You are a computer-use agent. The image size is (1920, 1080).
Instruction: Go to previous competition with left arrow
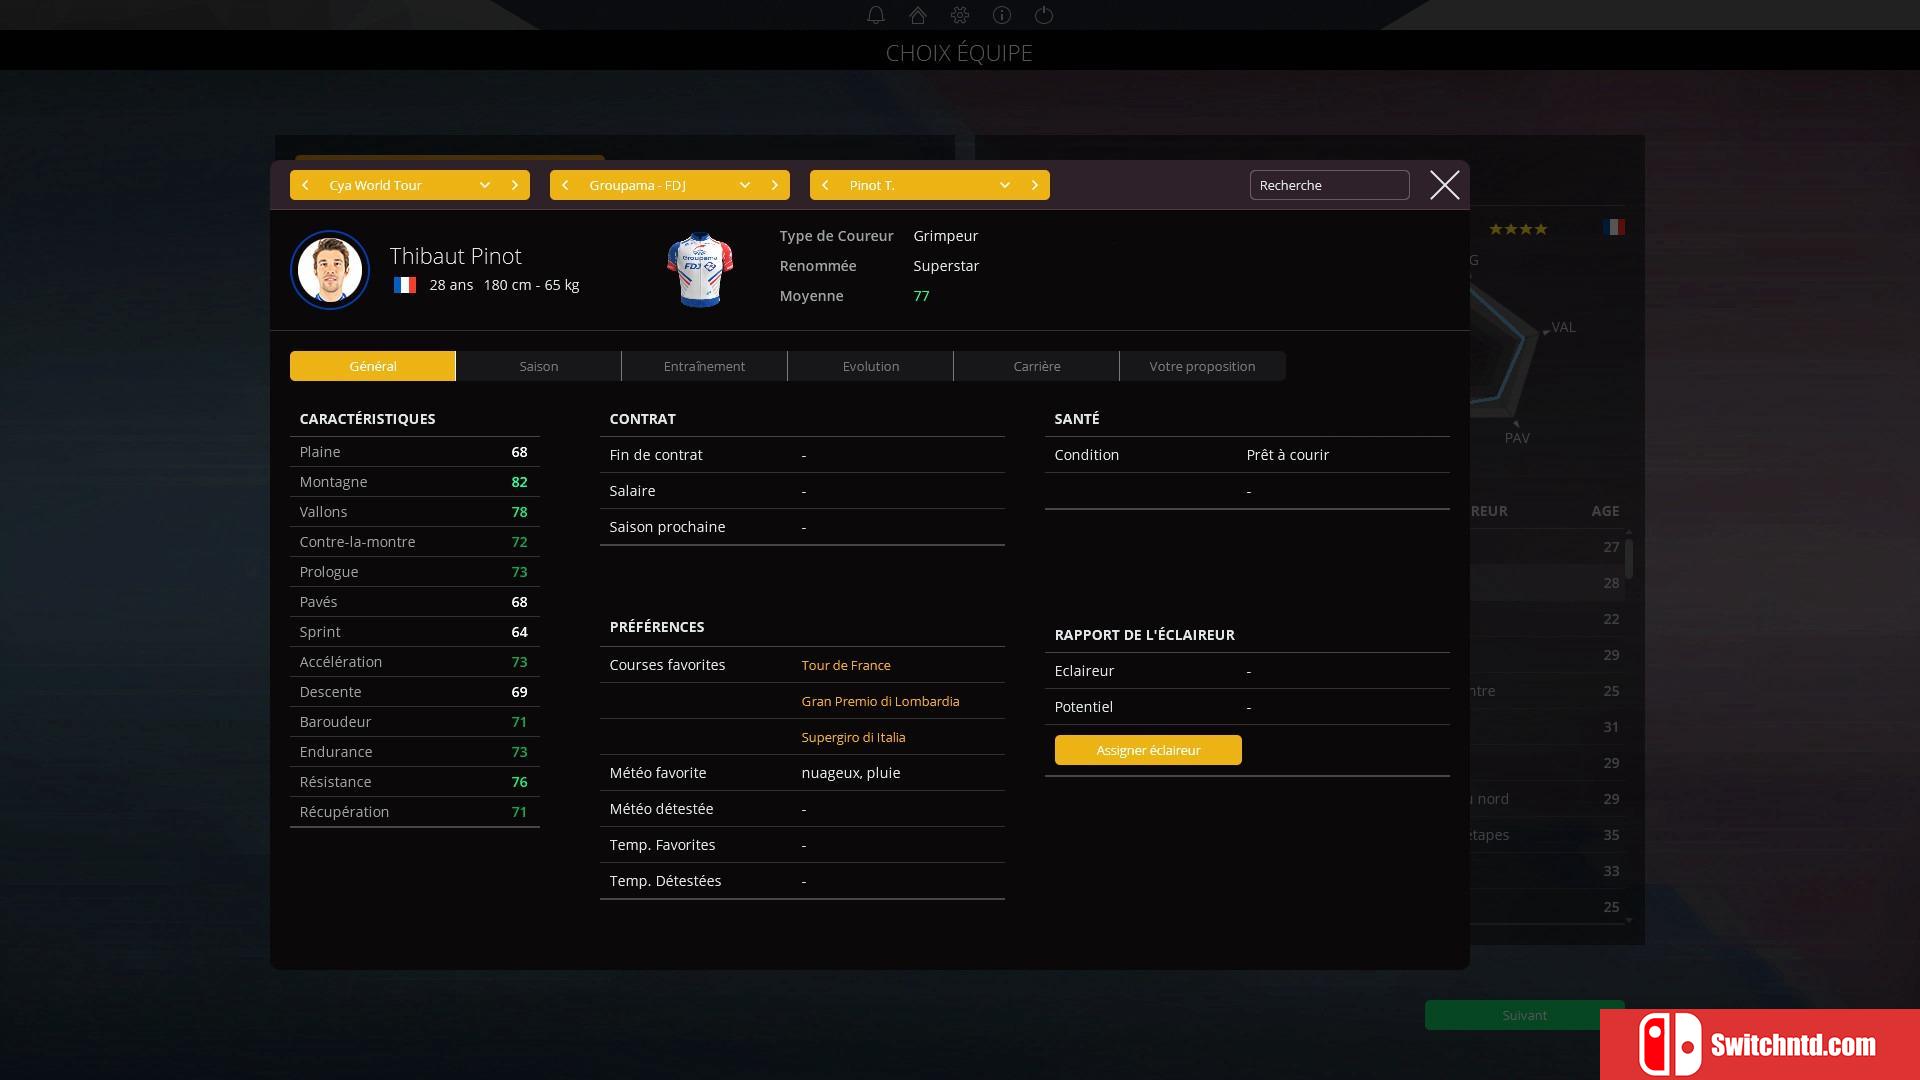(305, 185)
